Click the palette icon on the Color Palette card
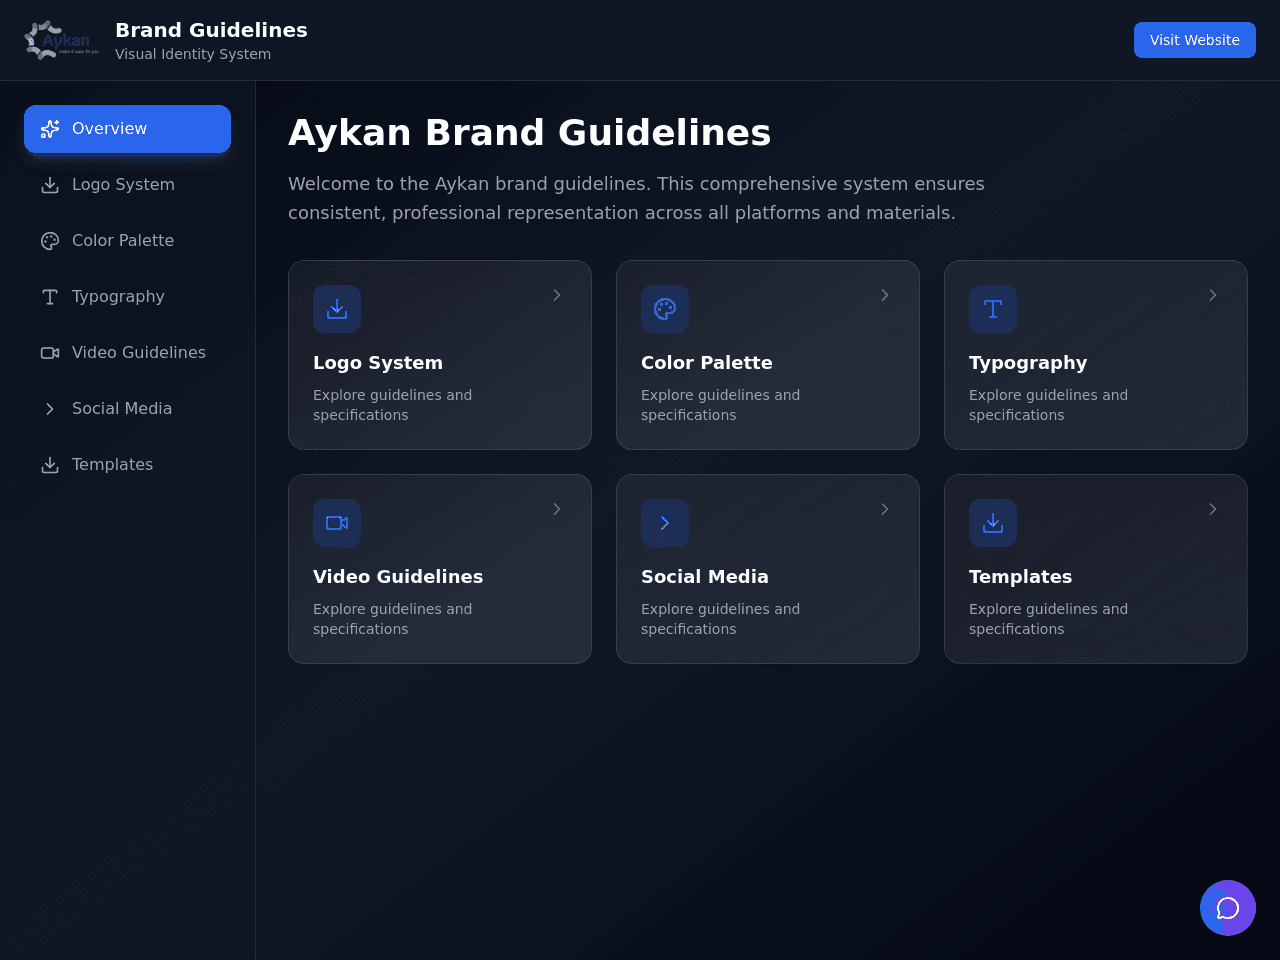Screen dimensions: 1280x960 pos(665,309)
